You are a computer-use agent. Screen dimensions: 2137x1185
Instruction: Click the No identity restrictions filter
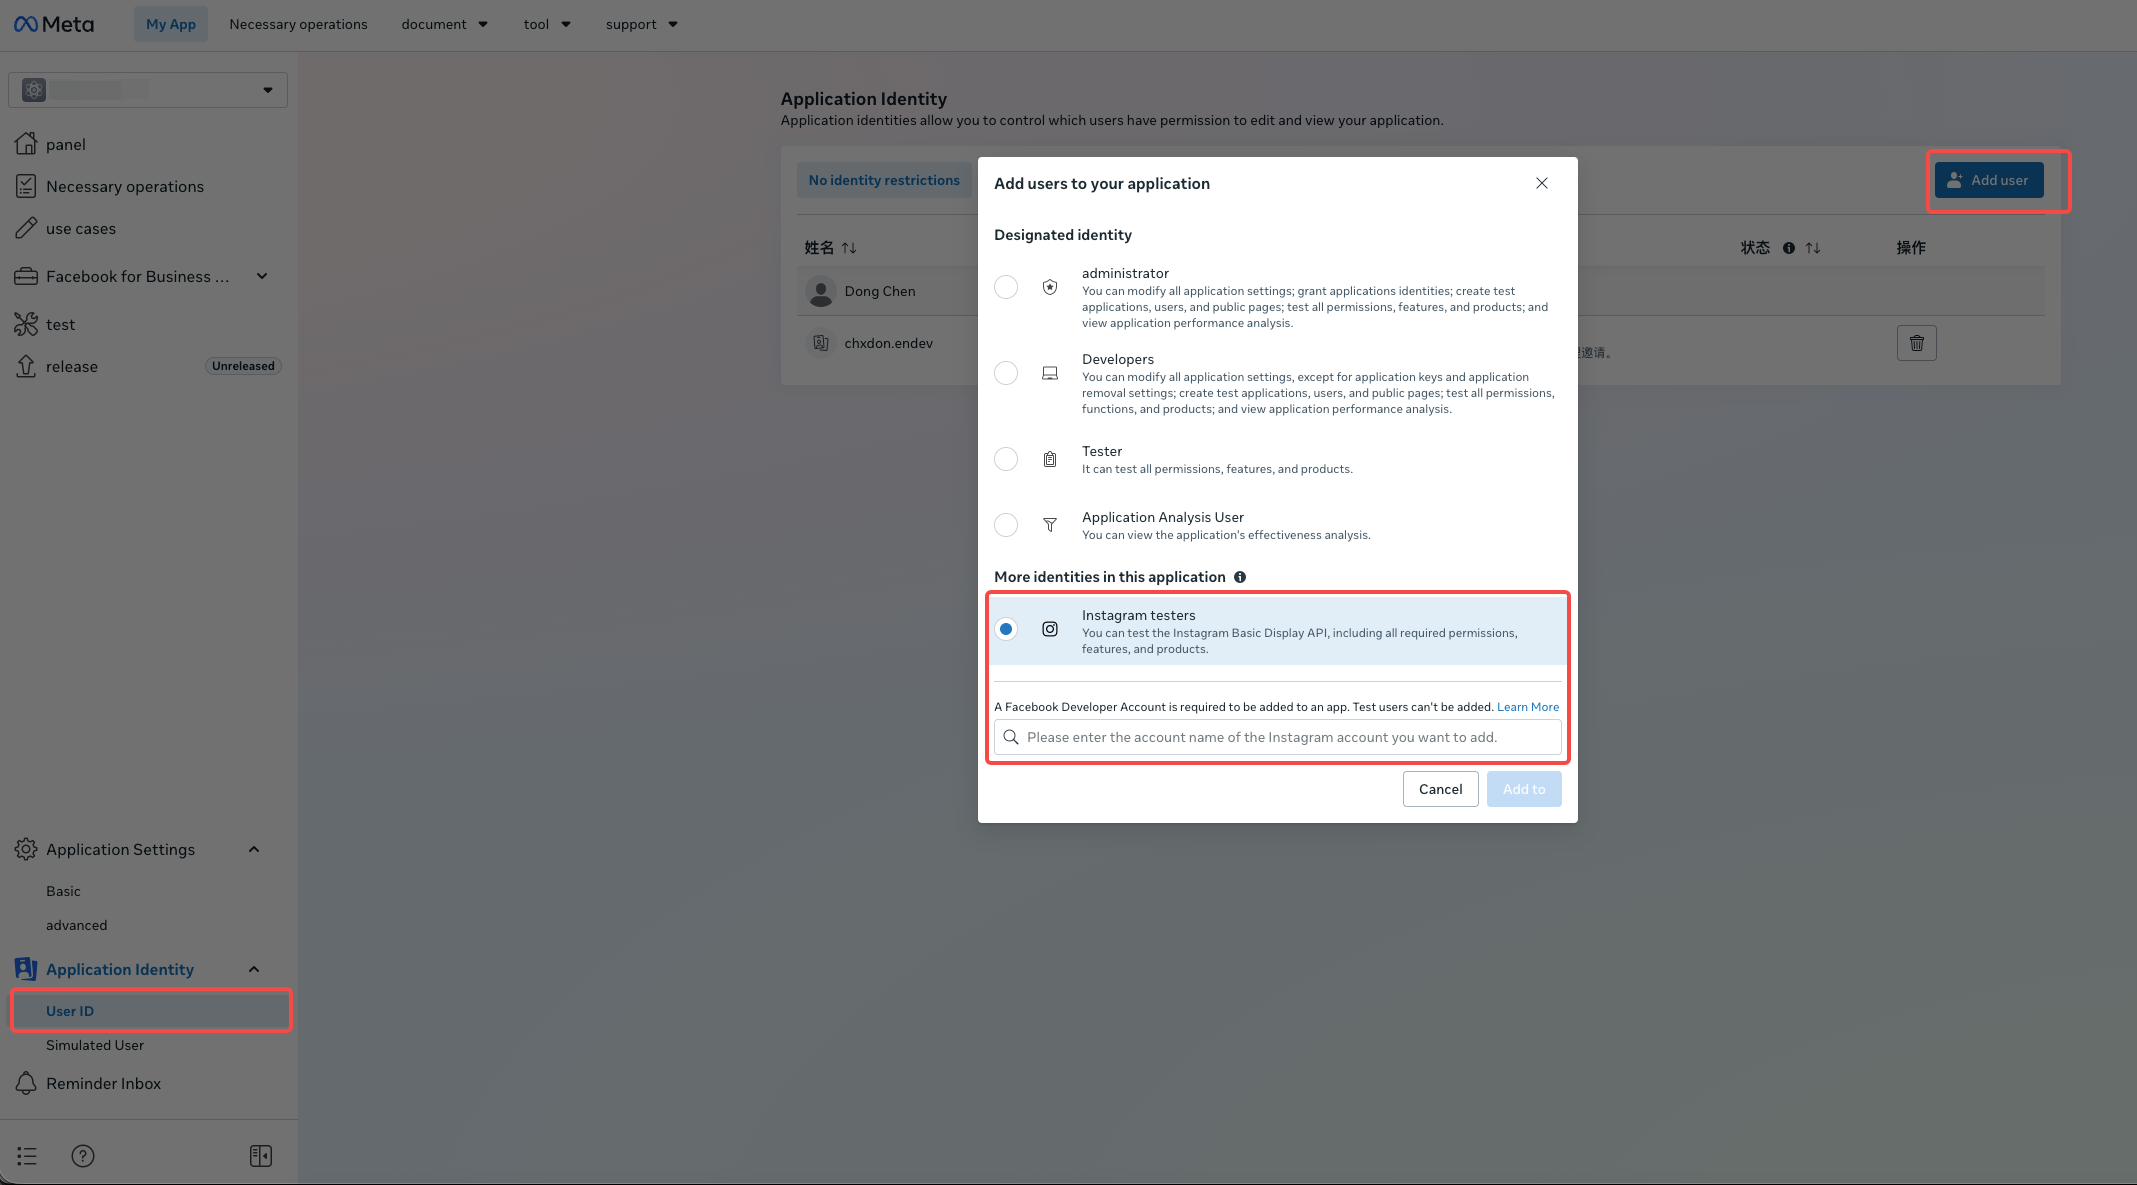884,180
